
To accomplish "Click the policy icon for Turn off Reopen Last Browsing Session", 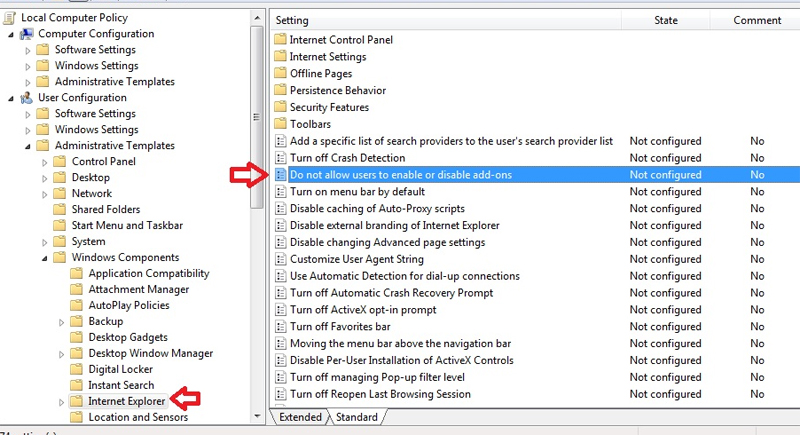I will [x=280, y=394].
